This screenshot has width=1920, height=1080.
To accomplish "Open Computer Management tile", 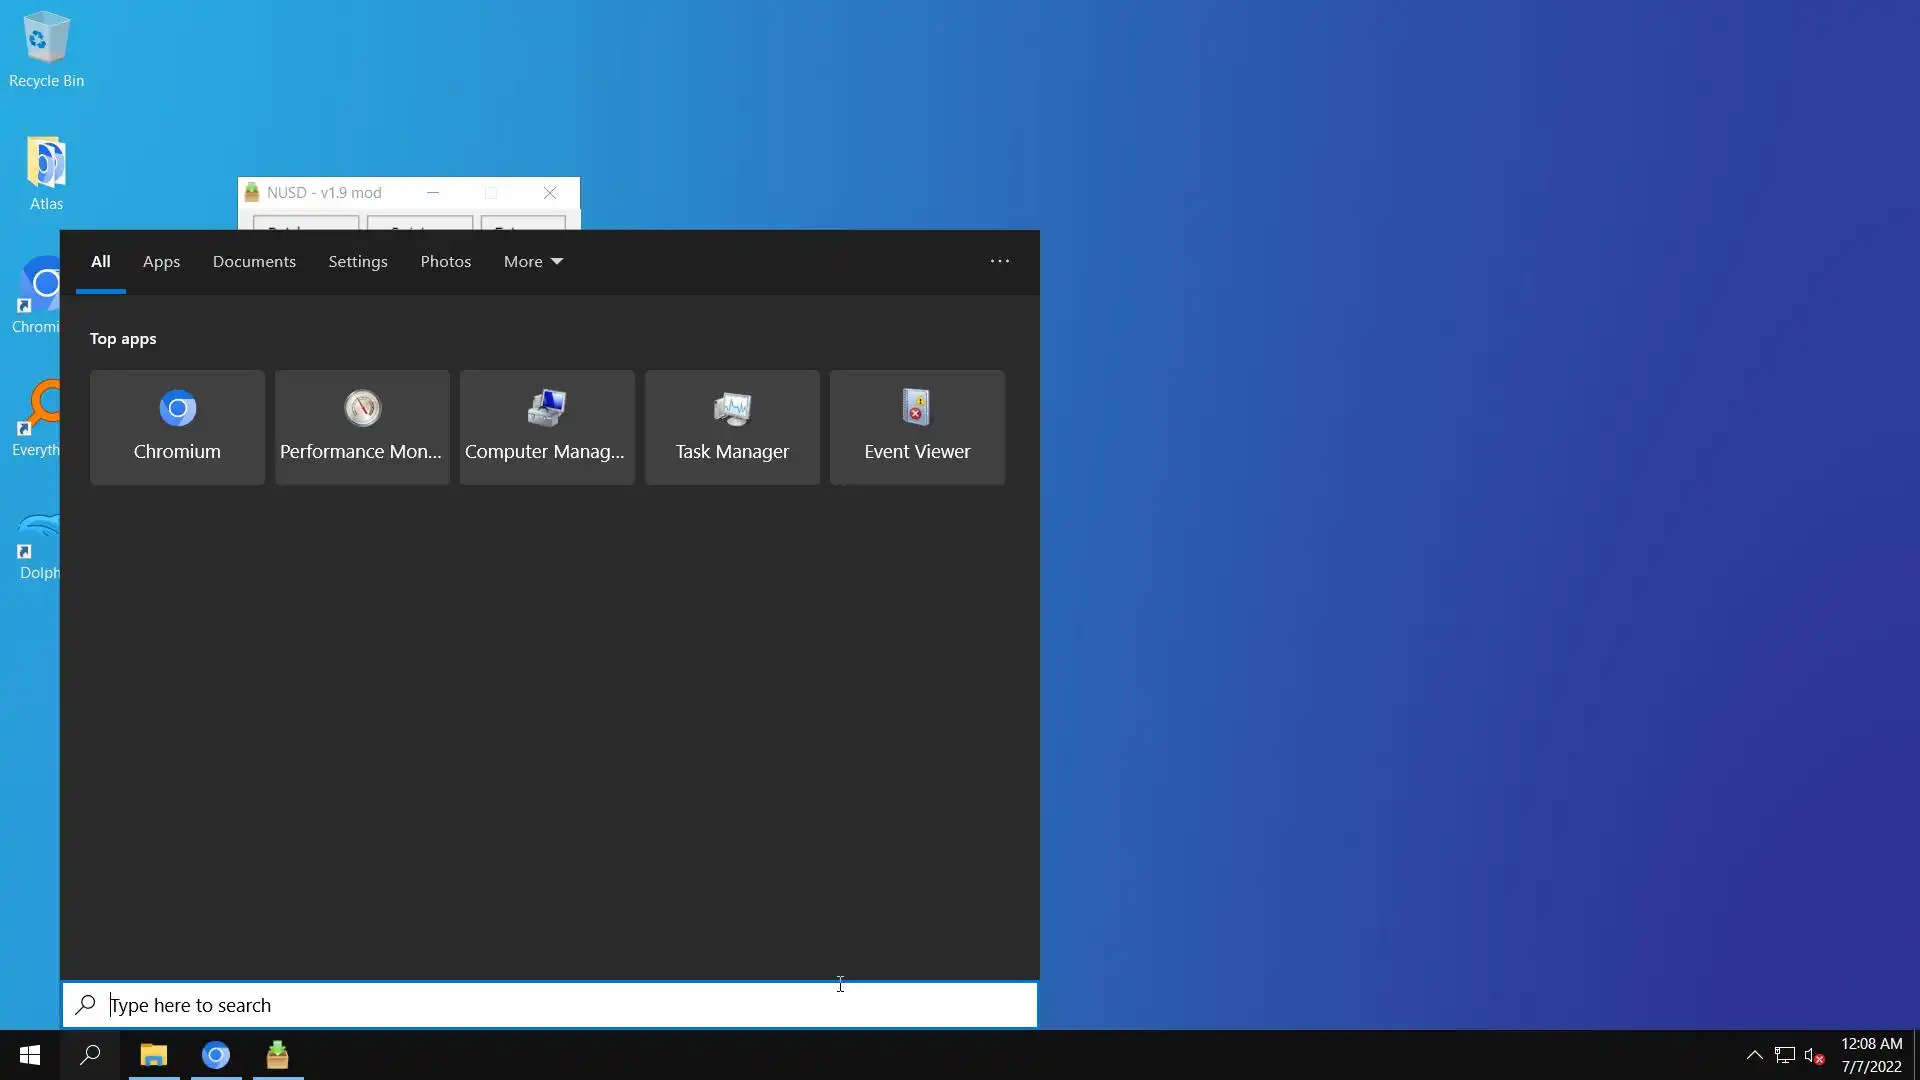I will click(547, 427).
